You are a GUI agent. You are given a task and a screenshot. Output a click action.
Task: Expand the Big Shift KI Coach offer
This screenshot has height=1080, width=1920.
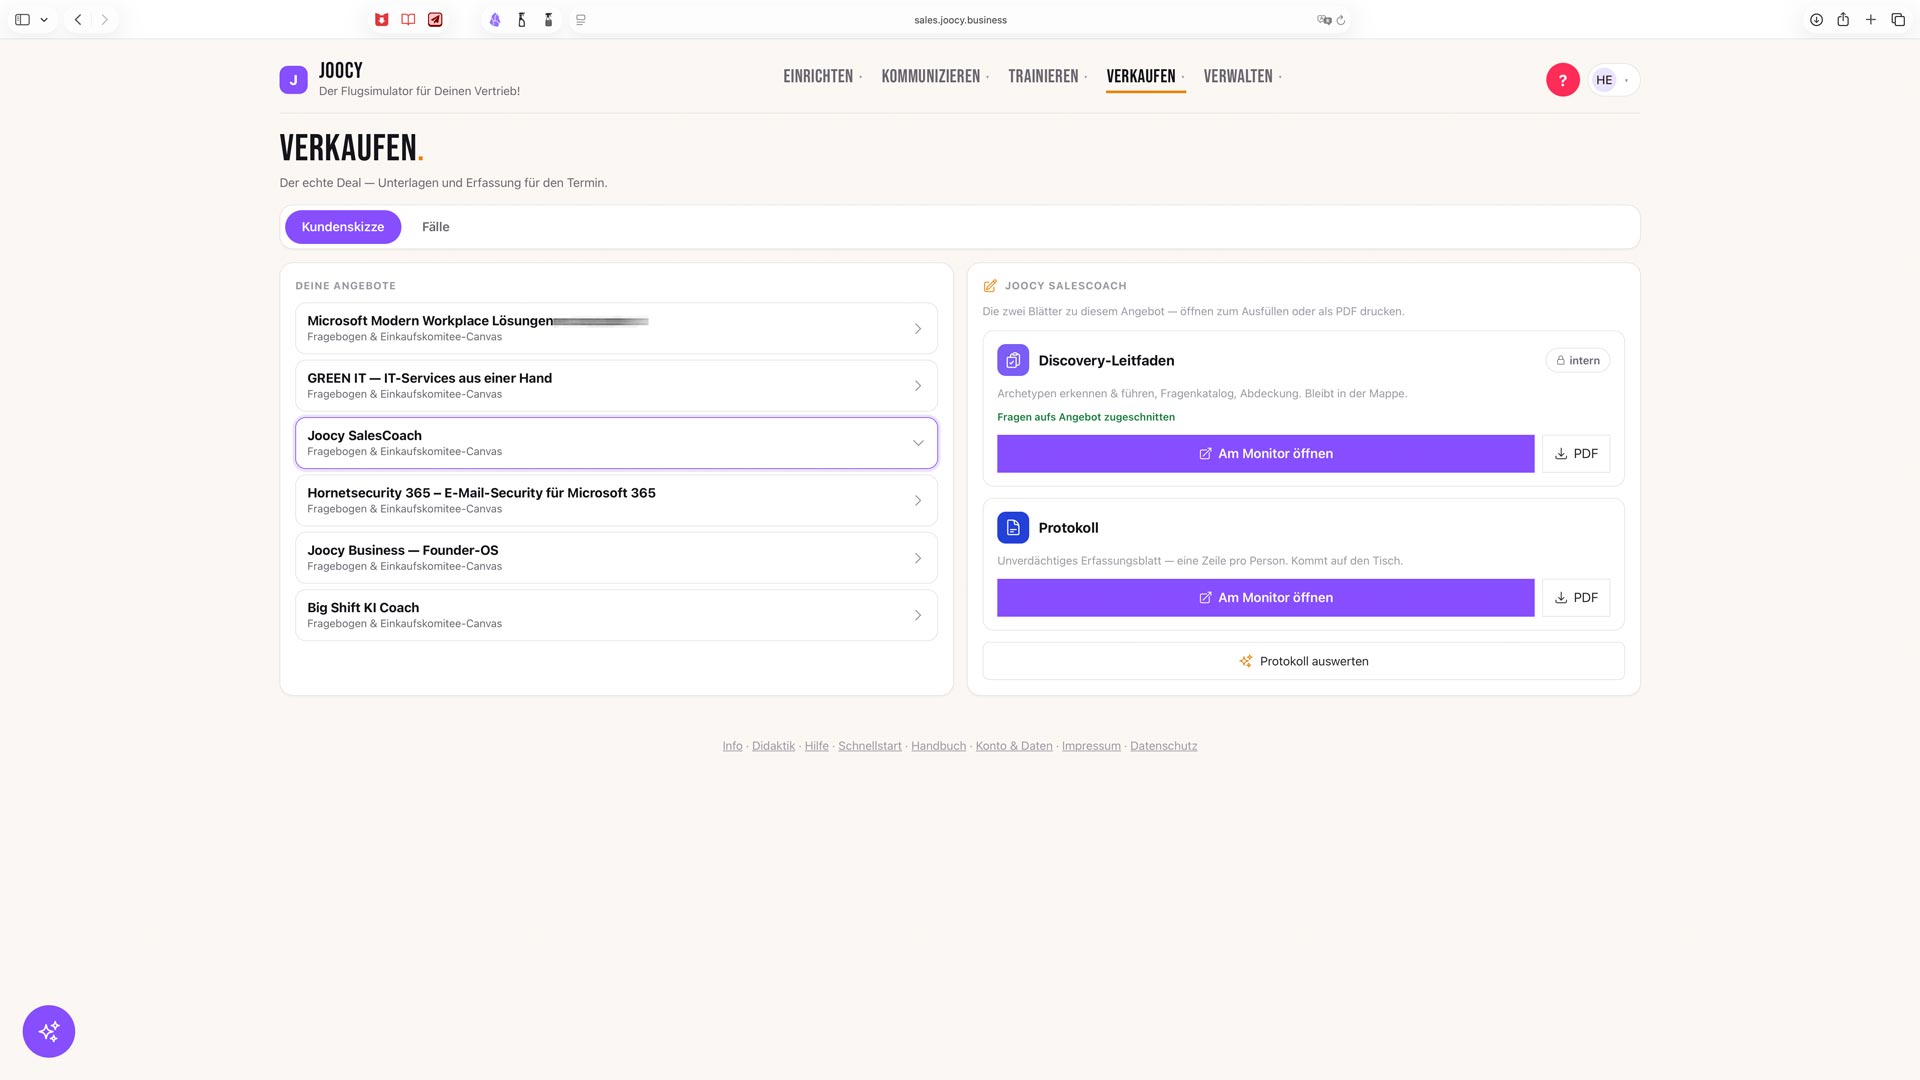[x=616, y=615]
